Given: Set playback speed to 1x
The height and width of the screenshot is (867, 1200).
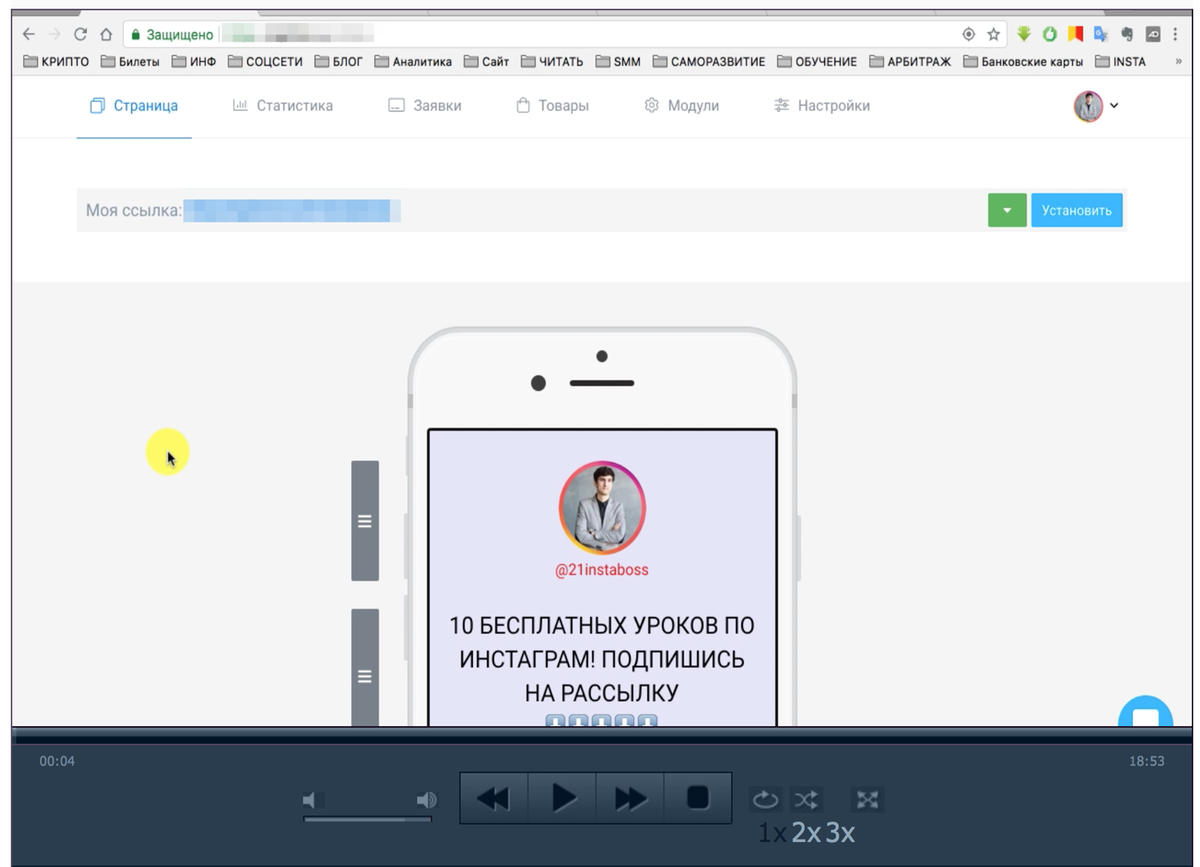Looking at the screenshot, I should pyautogui.click(x=771, y=833).
